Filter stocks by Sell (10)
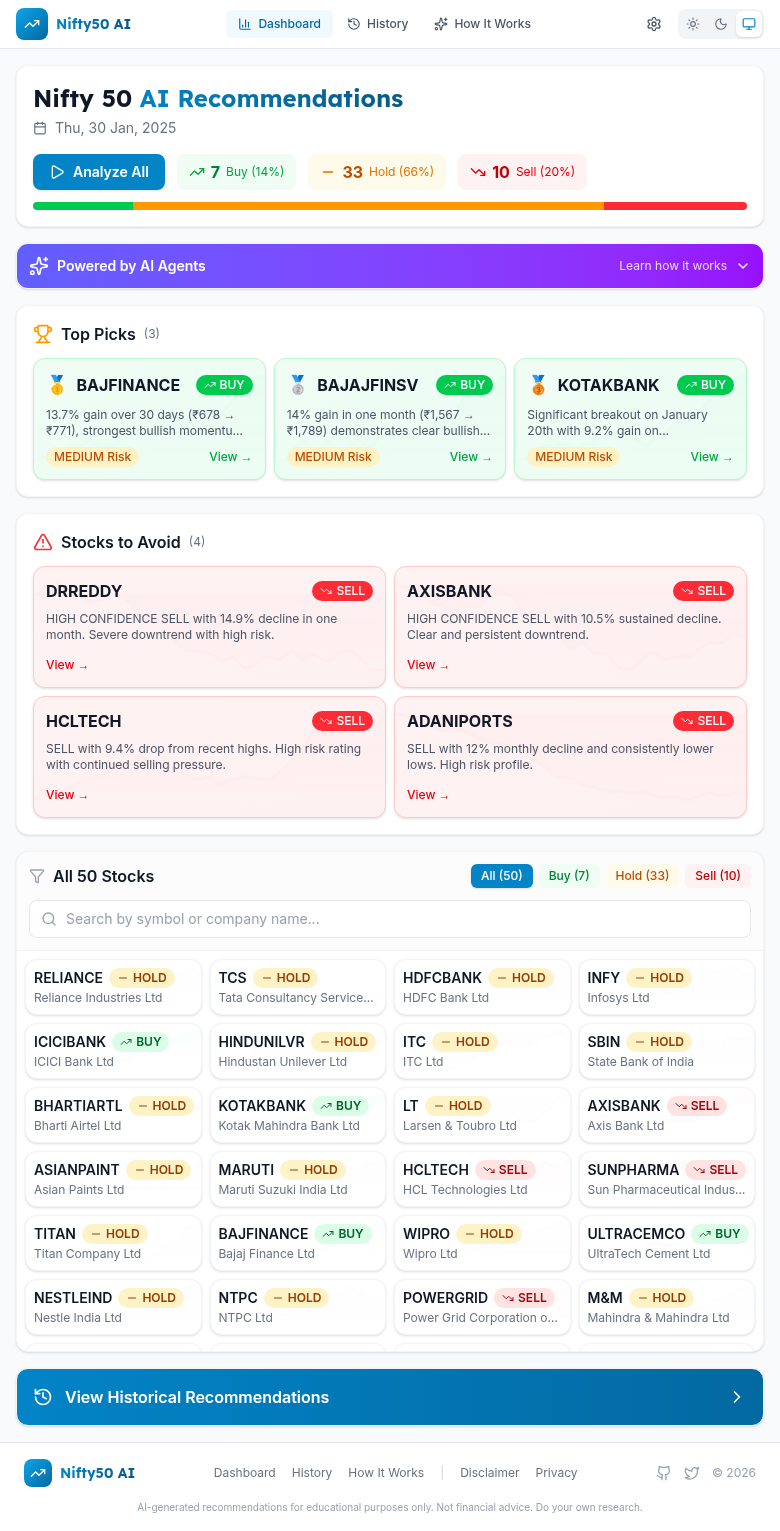780x1531 pixels. pyautogui.click(x=717, y=876)
